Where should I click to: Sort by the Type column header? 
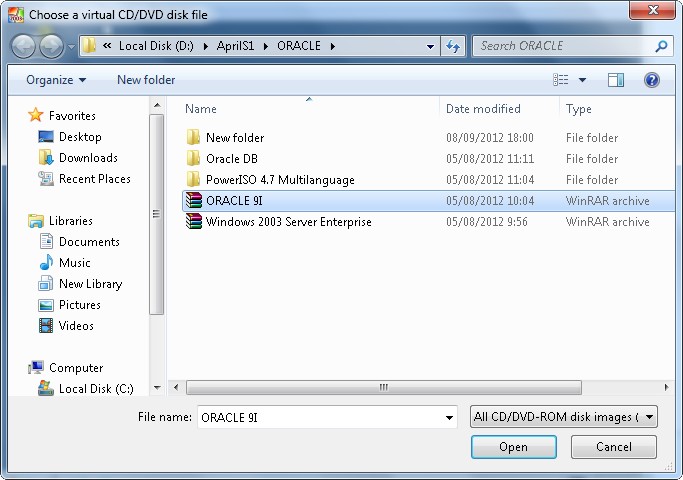(578, 109)
